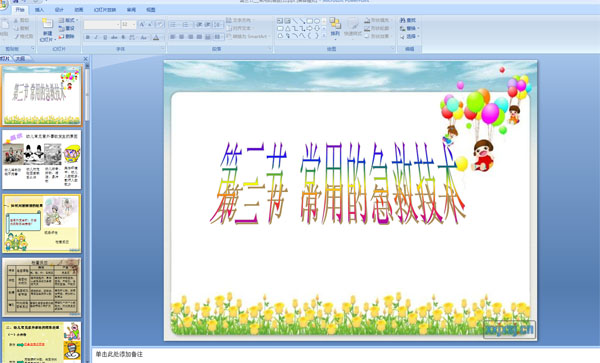
Task: Switch to the 动画 (Animations) ribbon tab
Action: point(78,10)
